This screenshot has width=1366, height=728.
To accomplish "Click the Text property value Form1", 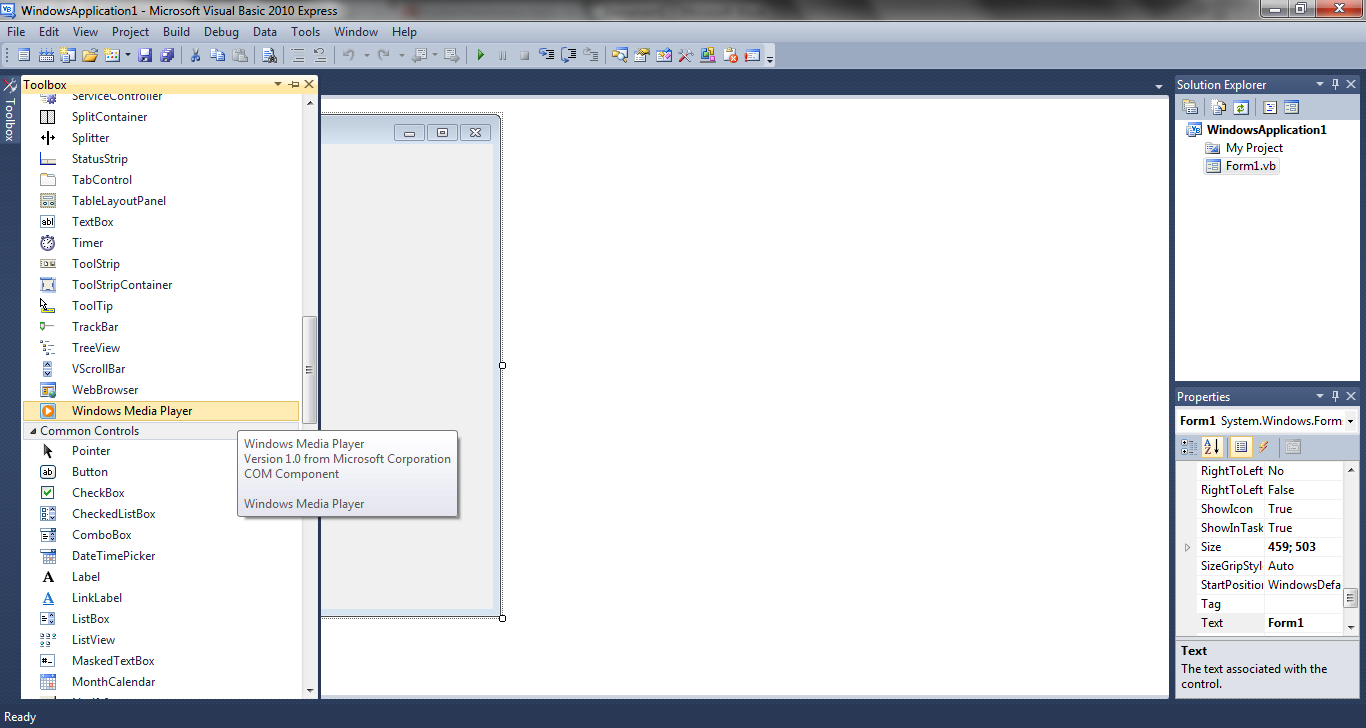I will [x=1304, y=623].
